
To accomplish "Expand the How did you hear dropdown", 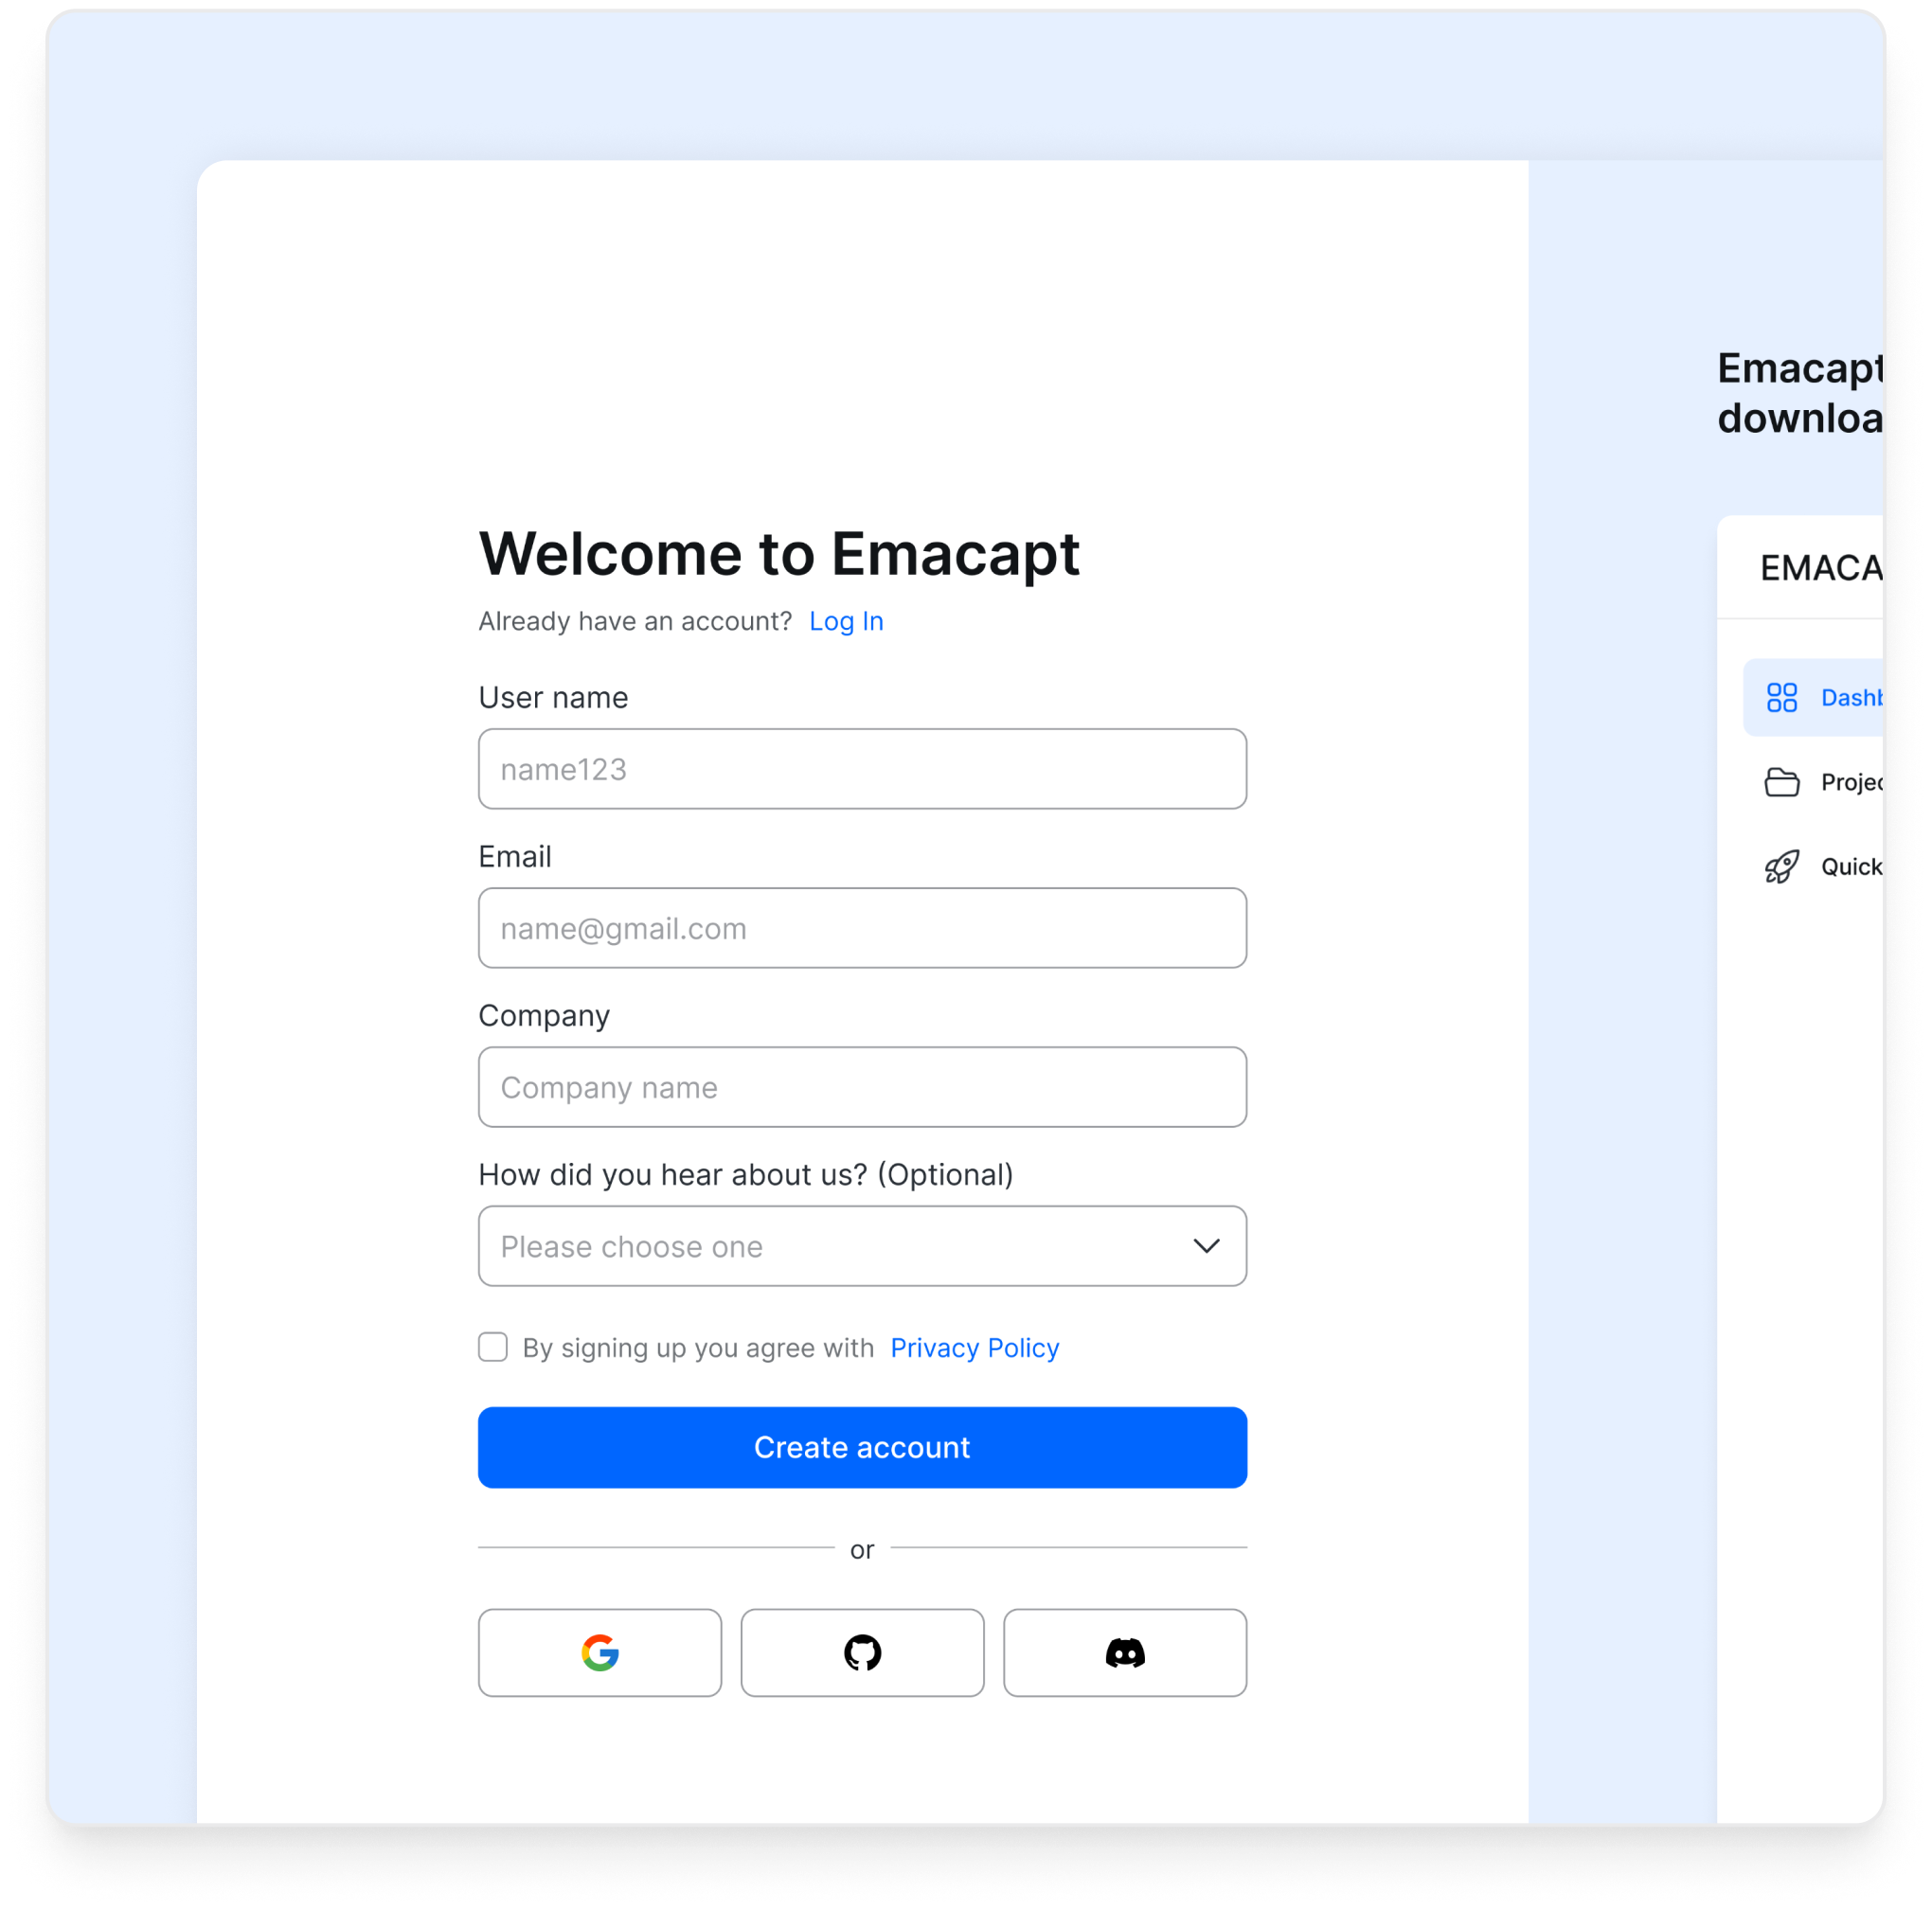I will (x=863, y=1247).
